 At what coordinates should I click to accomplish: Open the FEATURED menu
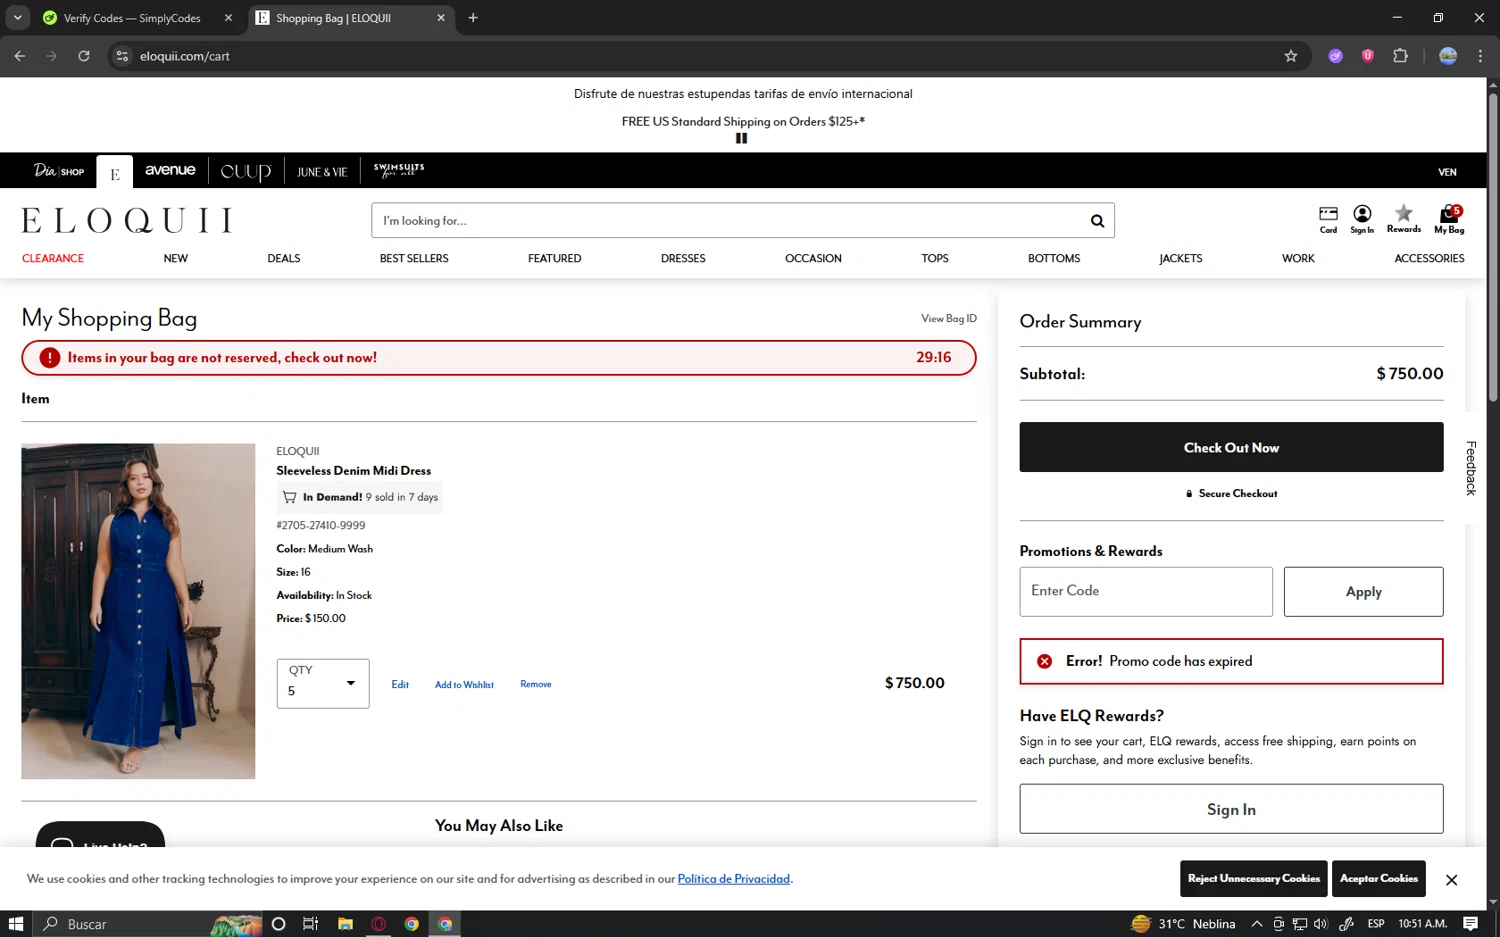click(x=555, y=258)
